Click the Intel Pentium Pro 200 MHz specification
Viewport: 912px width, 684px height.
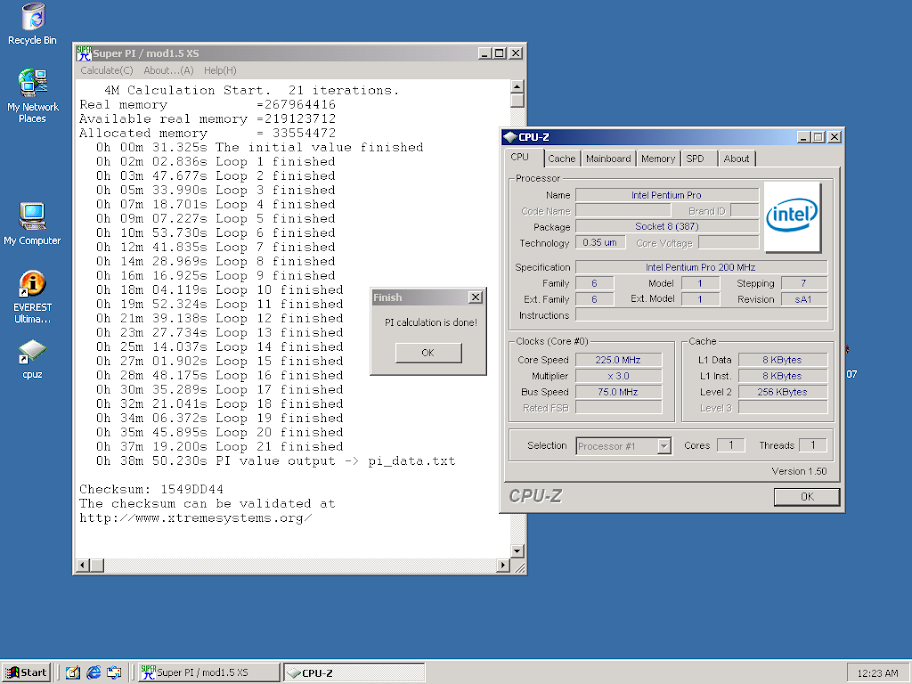tap(700, 267)
